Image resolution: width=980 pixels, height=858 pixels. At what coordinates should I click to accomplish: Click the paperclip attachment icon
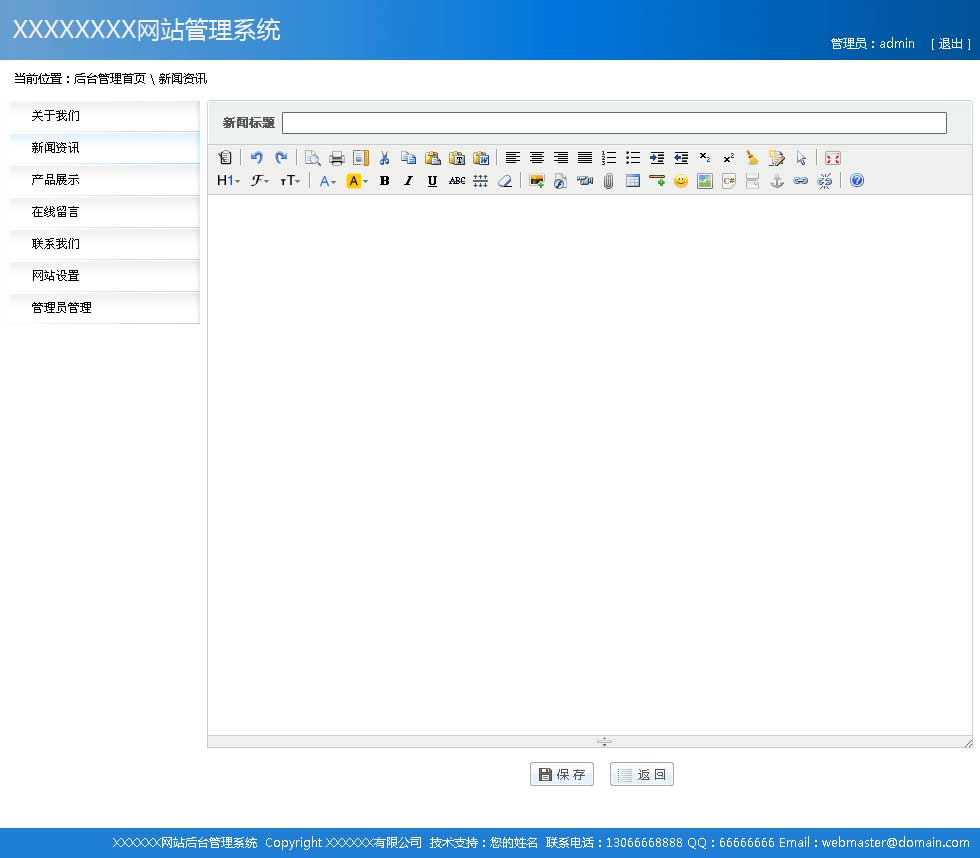[608, 181]
